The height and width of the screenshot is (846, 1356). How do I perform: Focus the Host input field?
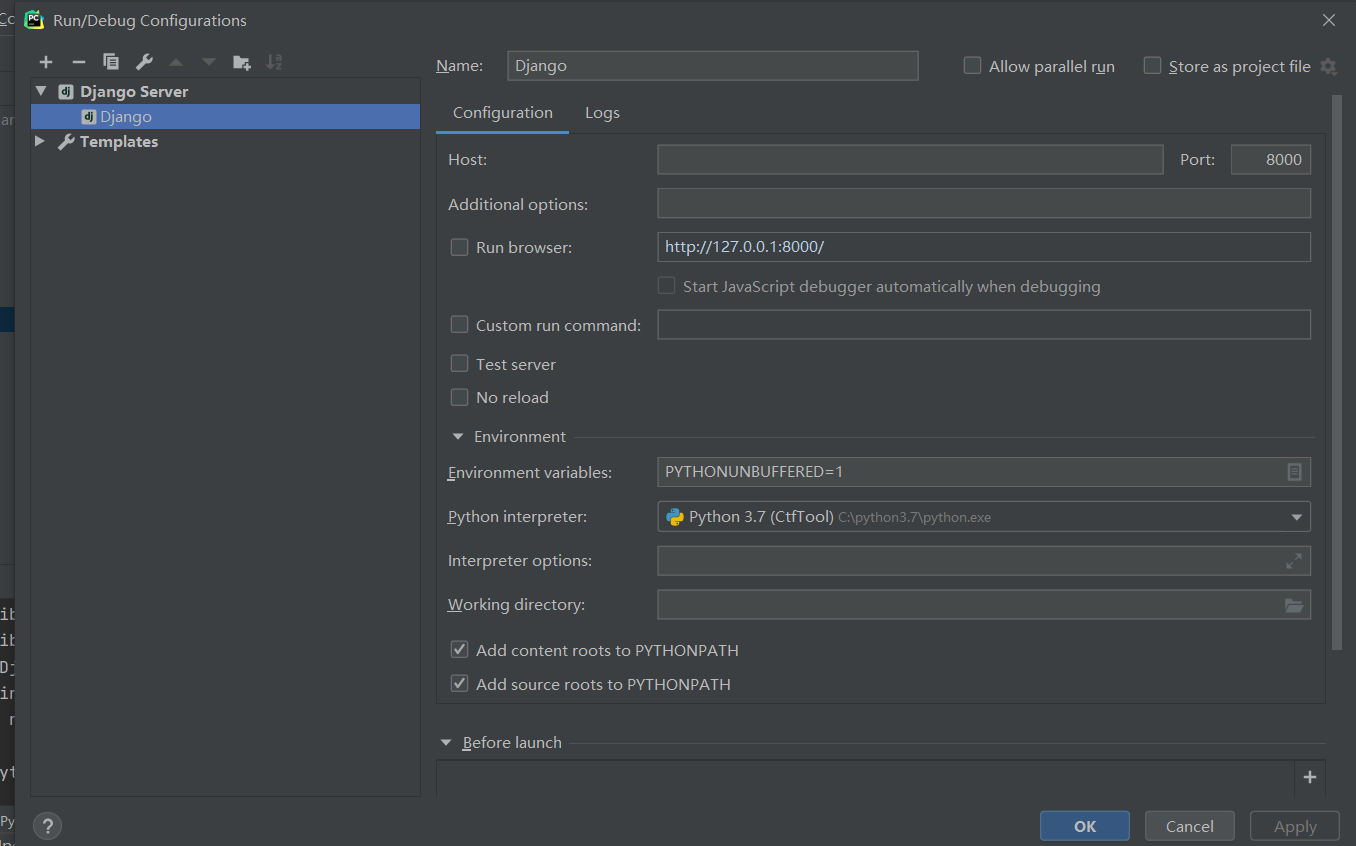point(910,160)
